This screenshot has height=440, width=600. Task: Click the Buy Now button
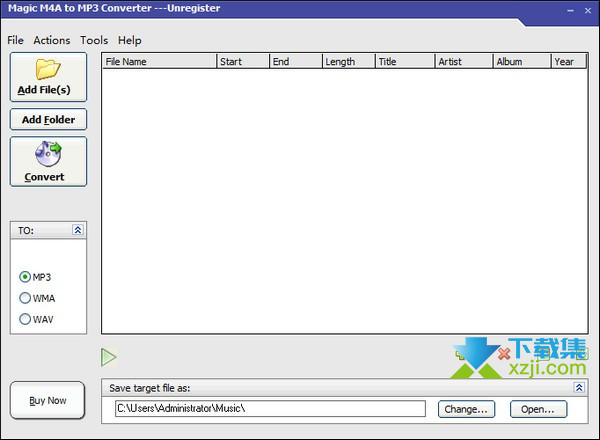click(47, 400)
